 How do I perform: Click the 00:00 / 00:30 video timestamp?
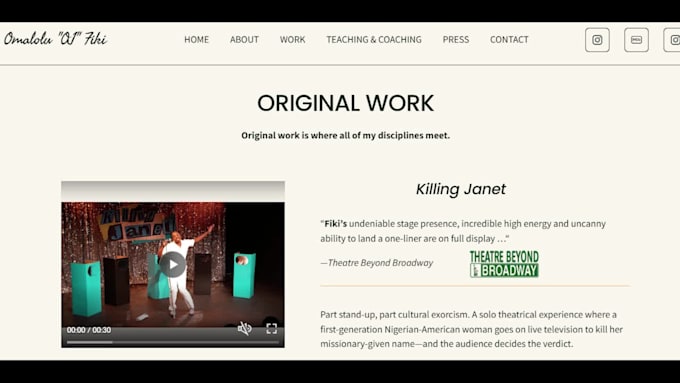point(89,330)
